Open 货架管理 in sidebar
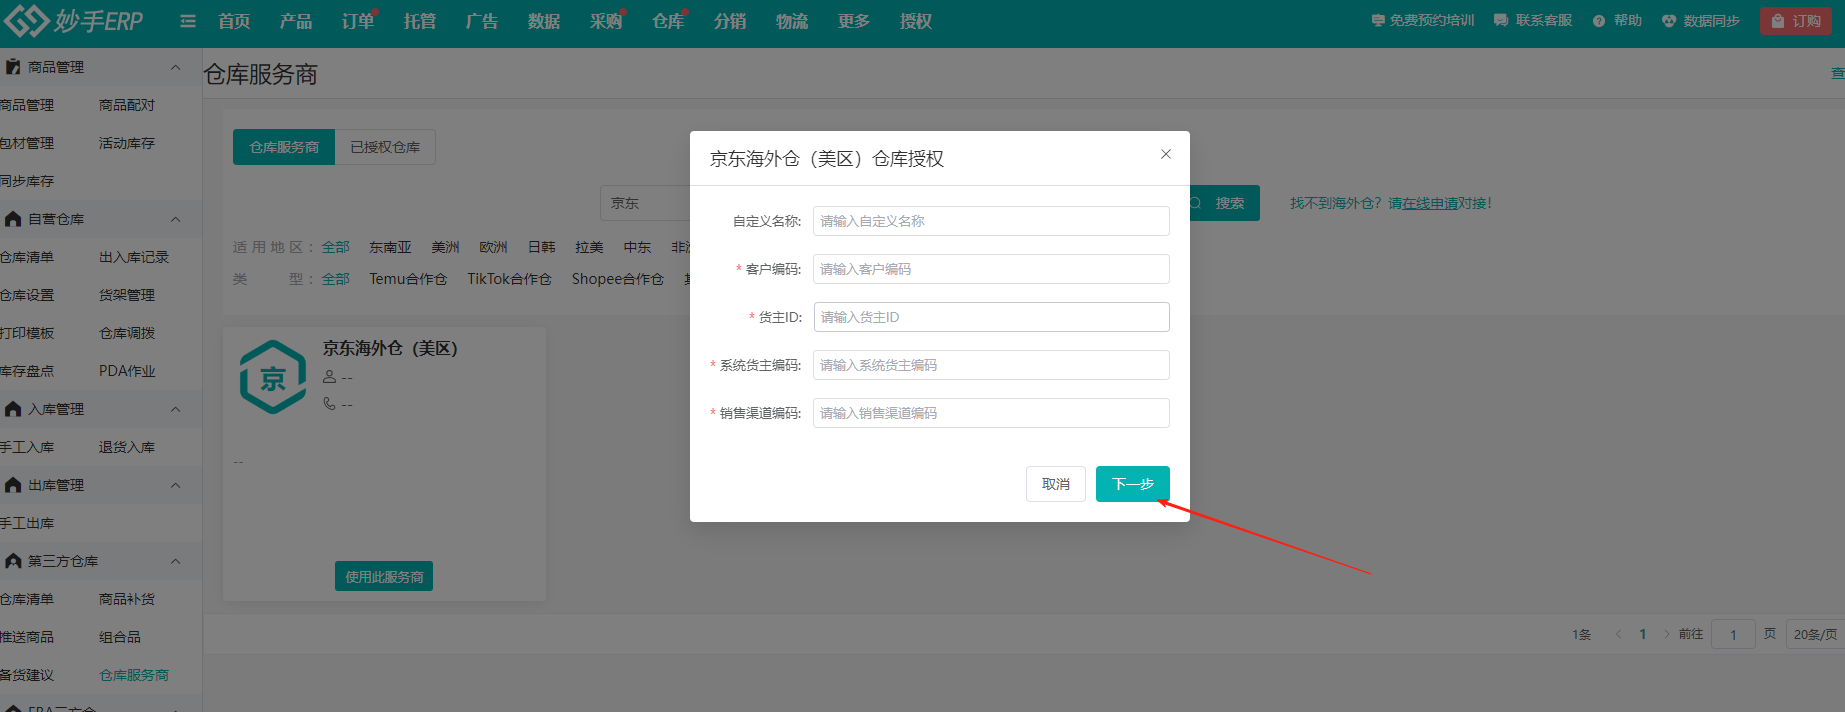 click(x=127, y=295)
